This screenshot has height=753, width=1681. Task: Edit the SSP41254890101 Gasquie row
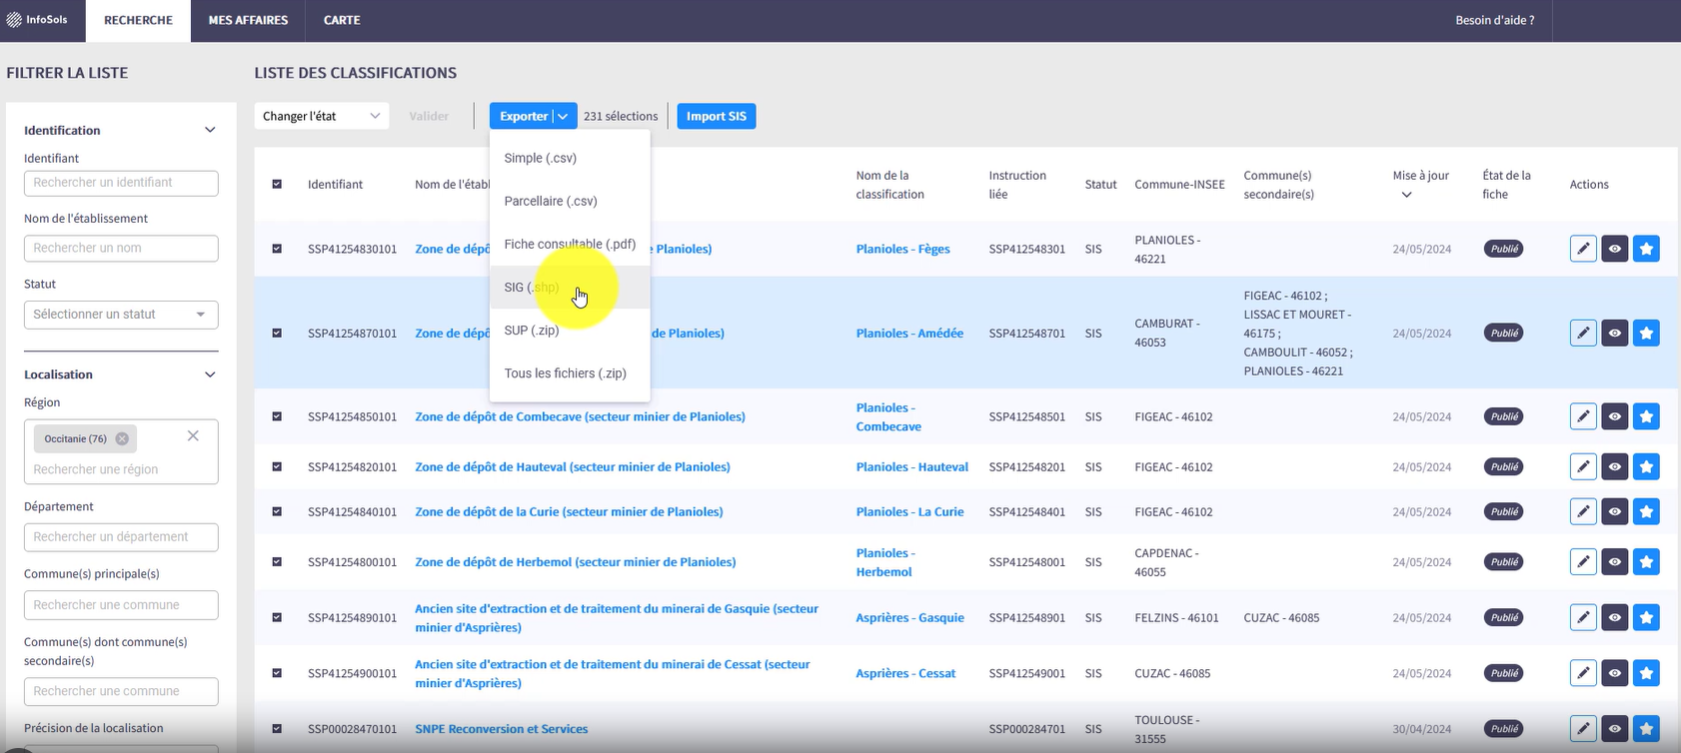(1583, 618)
